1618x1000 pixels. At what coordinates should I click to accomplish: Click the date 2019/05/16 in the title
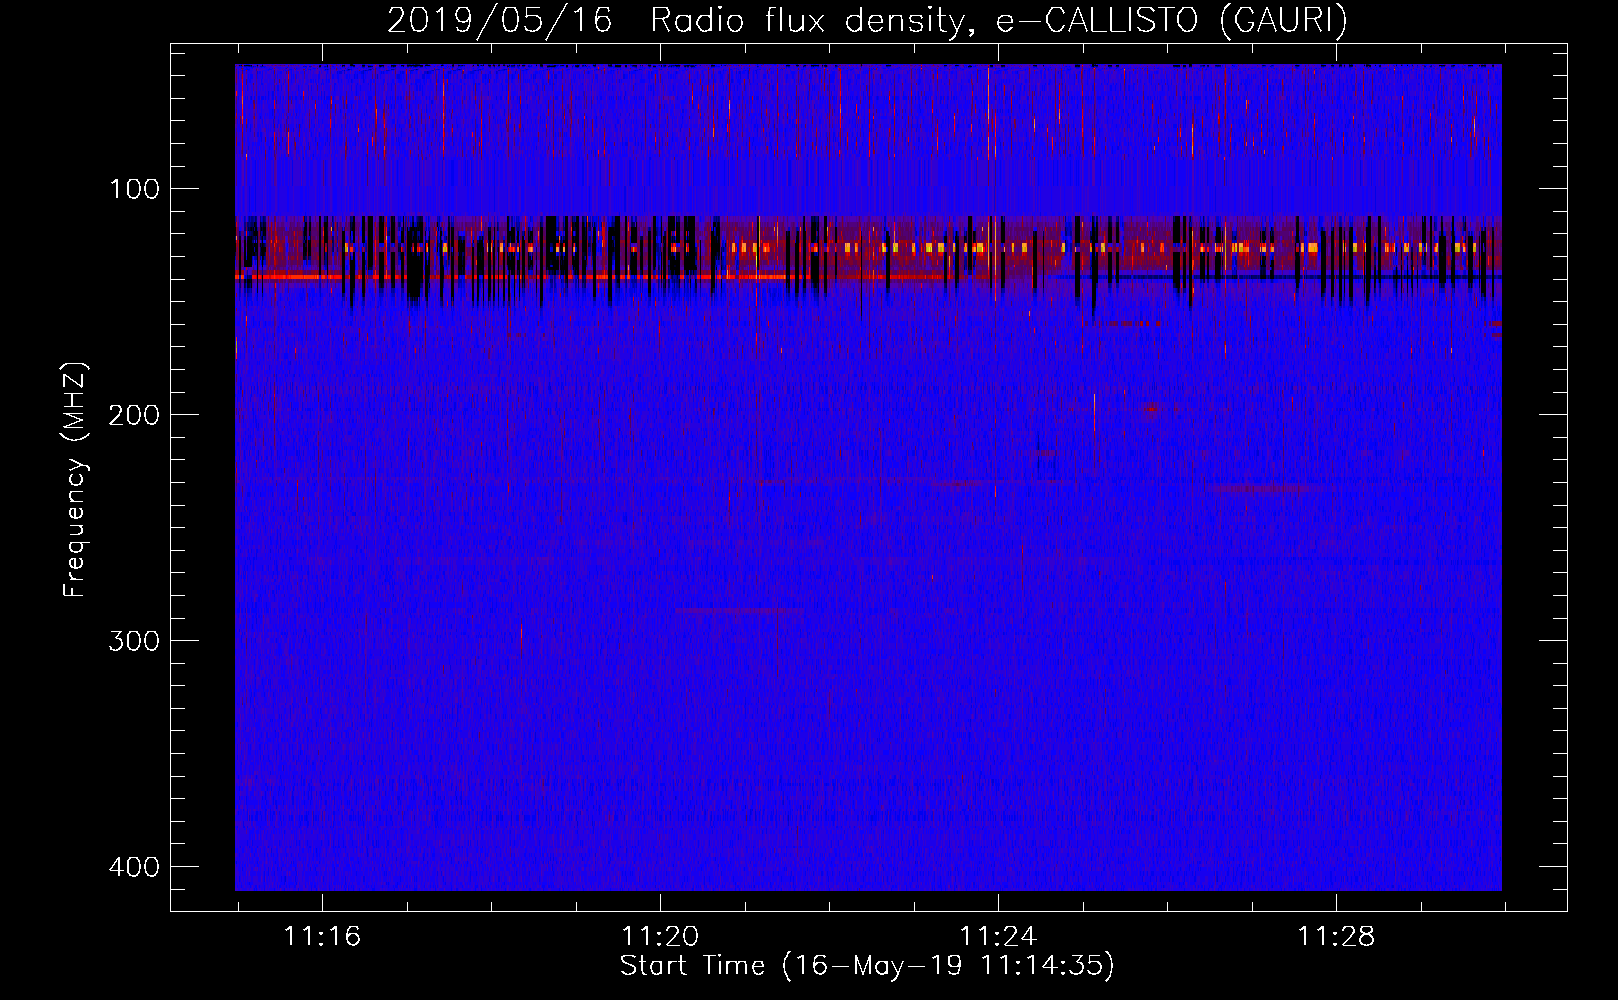click(499, 20)
